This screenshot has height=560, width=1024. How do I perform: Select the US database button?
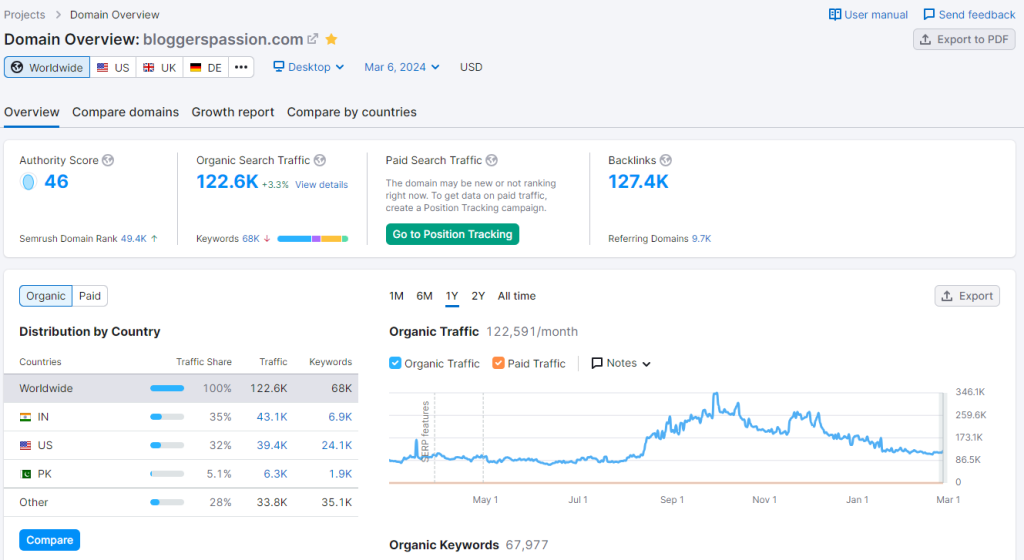tap(113, 67)
